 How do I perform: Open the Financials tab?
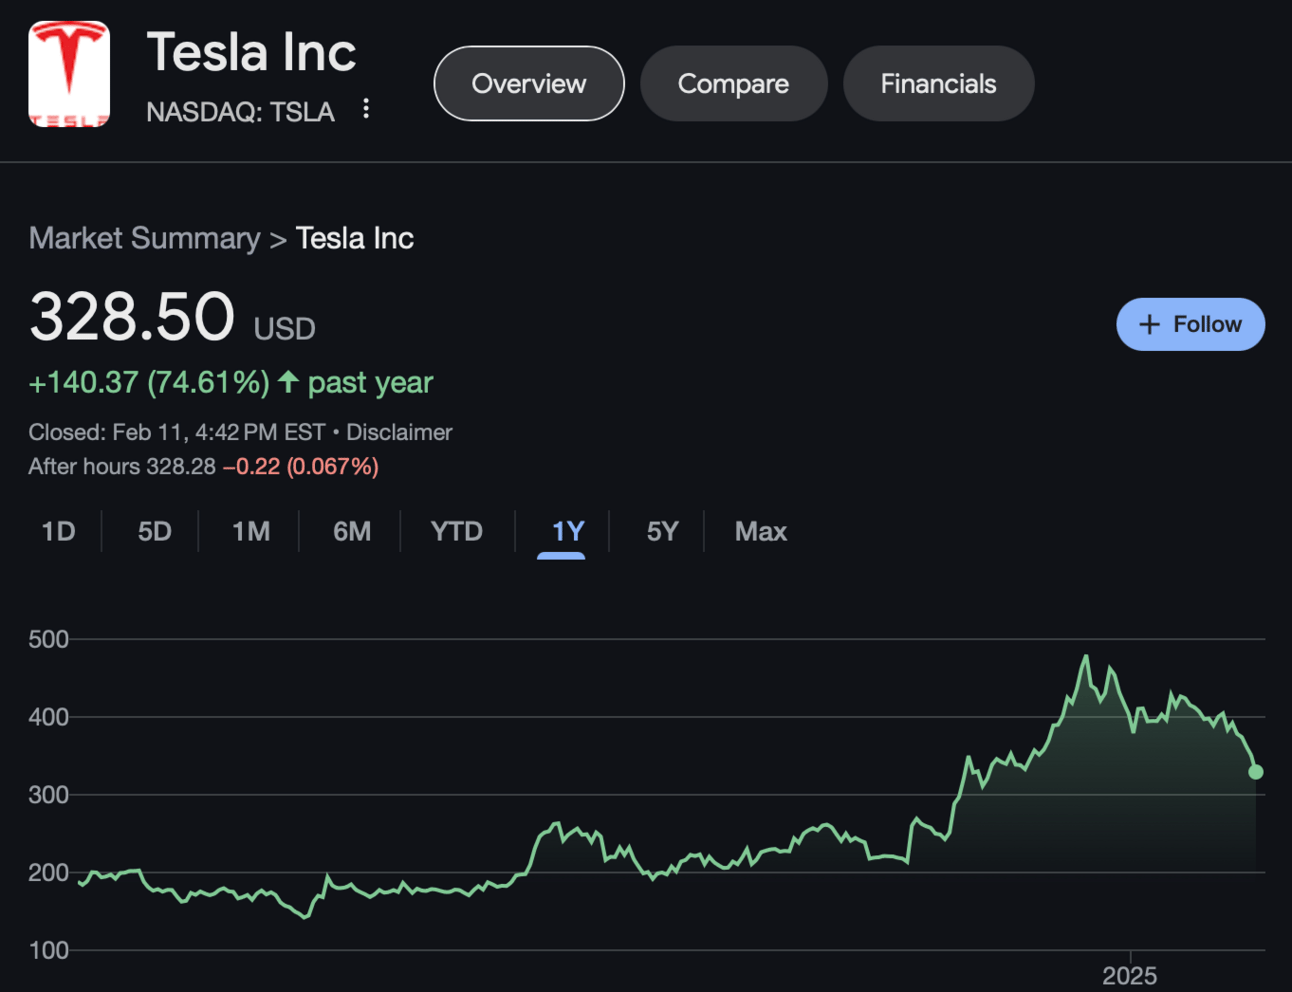[x=938, y=84]
